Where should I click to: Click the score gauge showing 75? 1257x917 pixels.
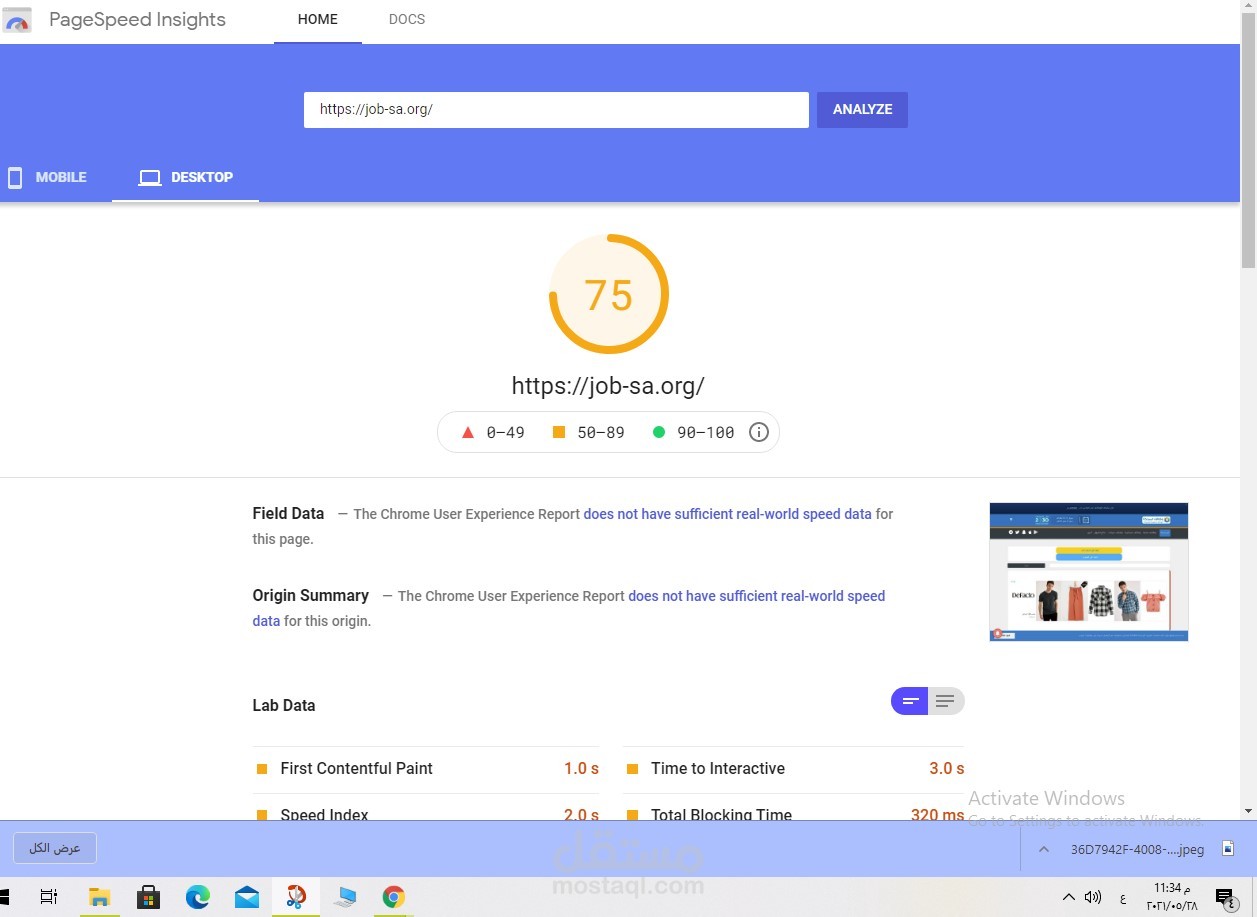[609, 294]
